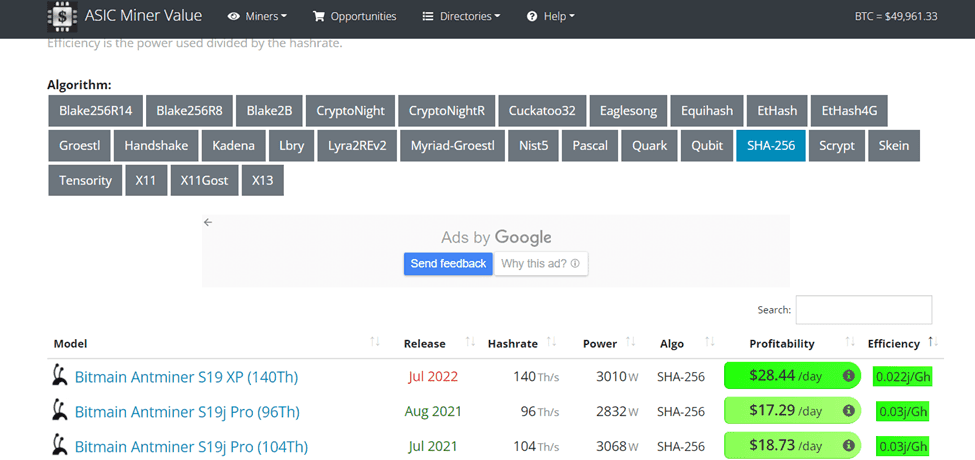Focus the Search input field
This screenshot has width=975, height=460.
click(864, 310)
